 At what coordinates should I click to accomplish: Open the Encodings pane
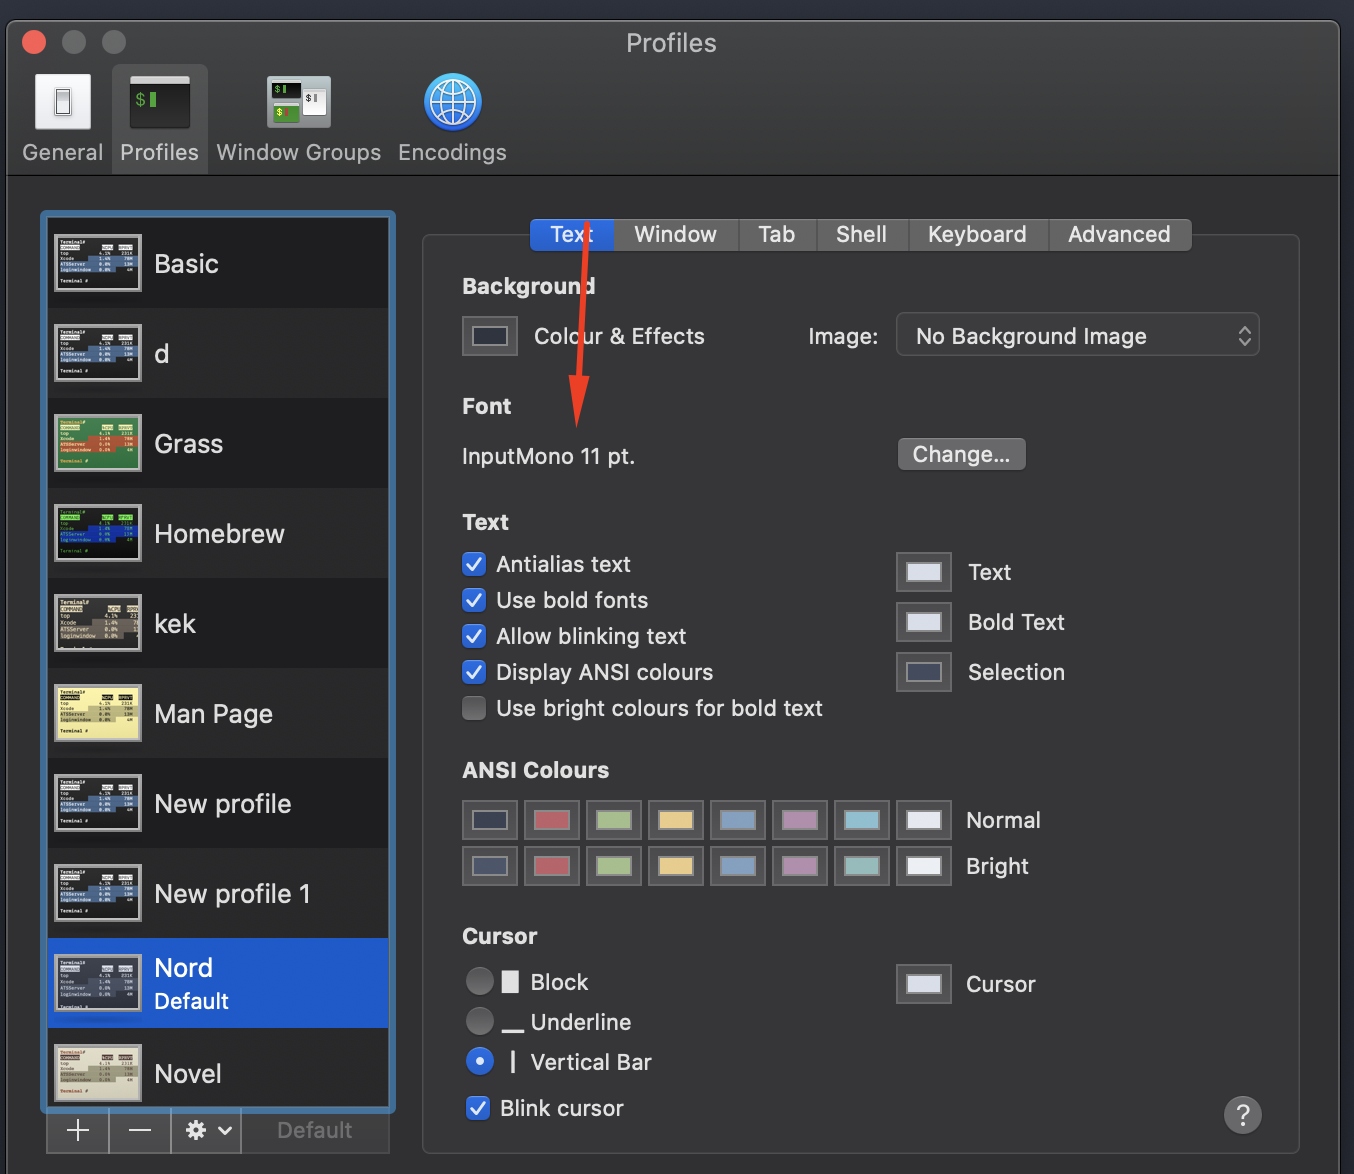pos(451,115)
